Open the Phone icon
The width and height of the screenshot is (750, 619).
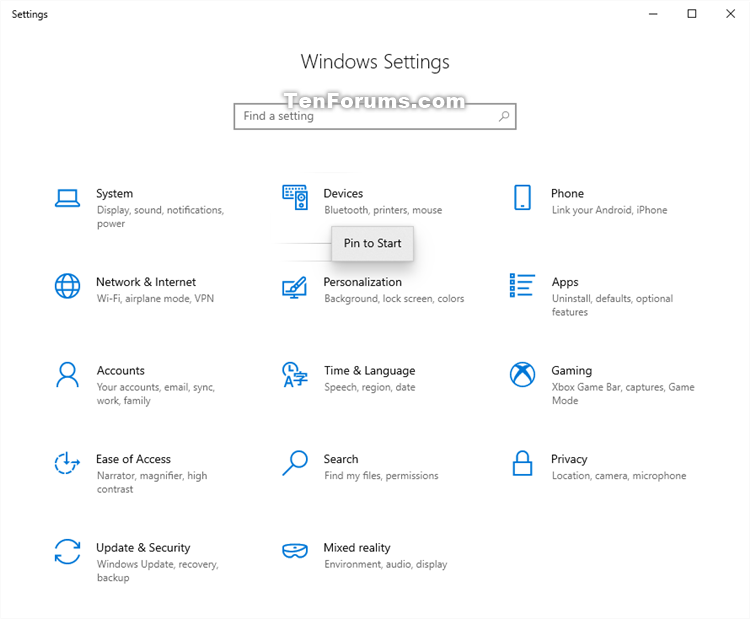click(x=522, y=197)
